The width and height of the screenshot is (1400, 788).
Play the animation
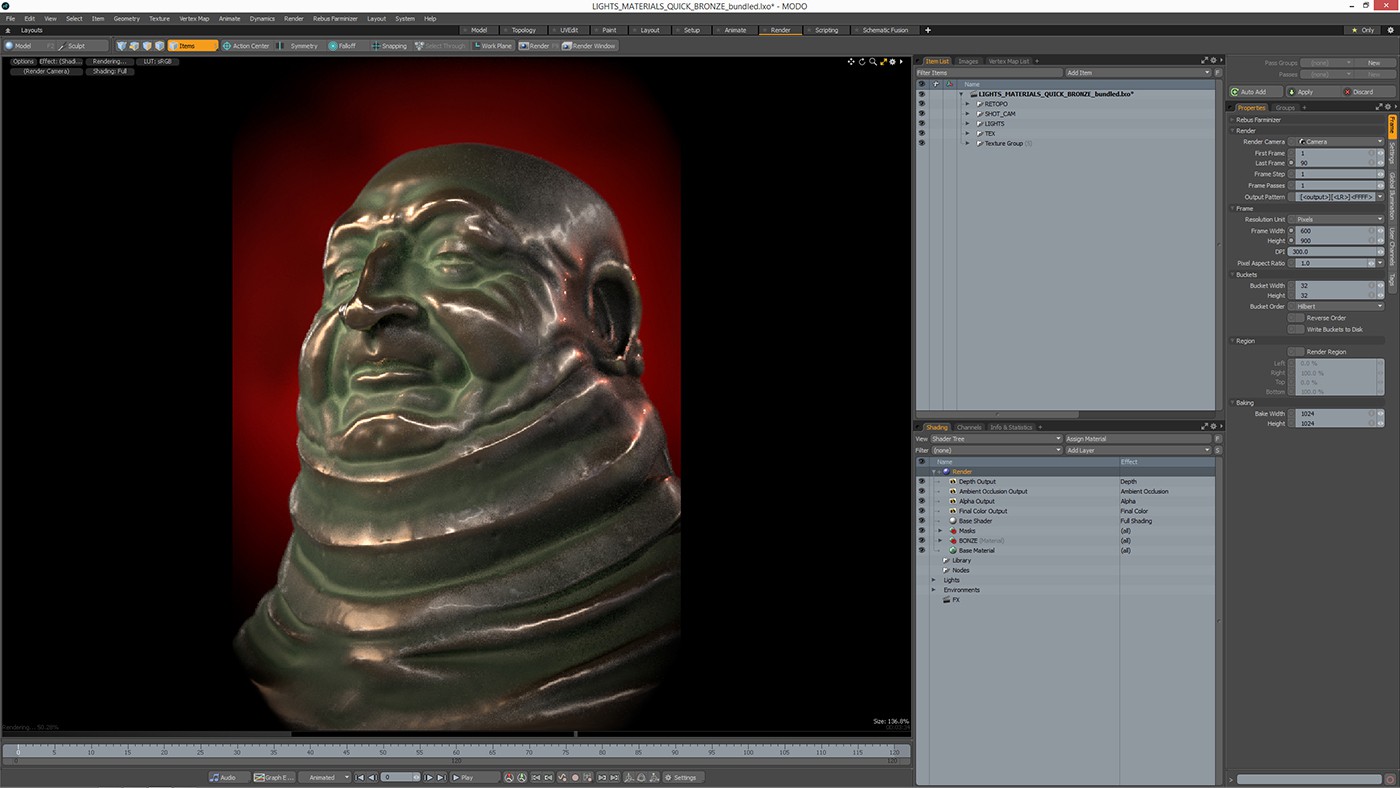[474, 777]
